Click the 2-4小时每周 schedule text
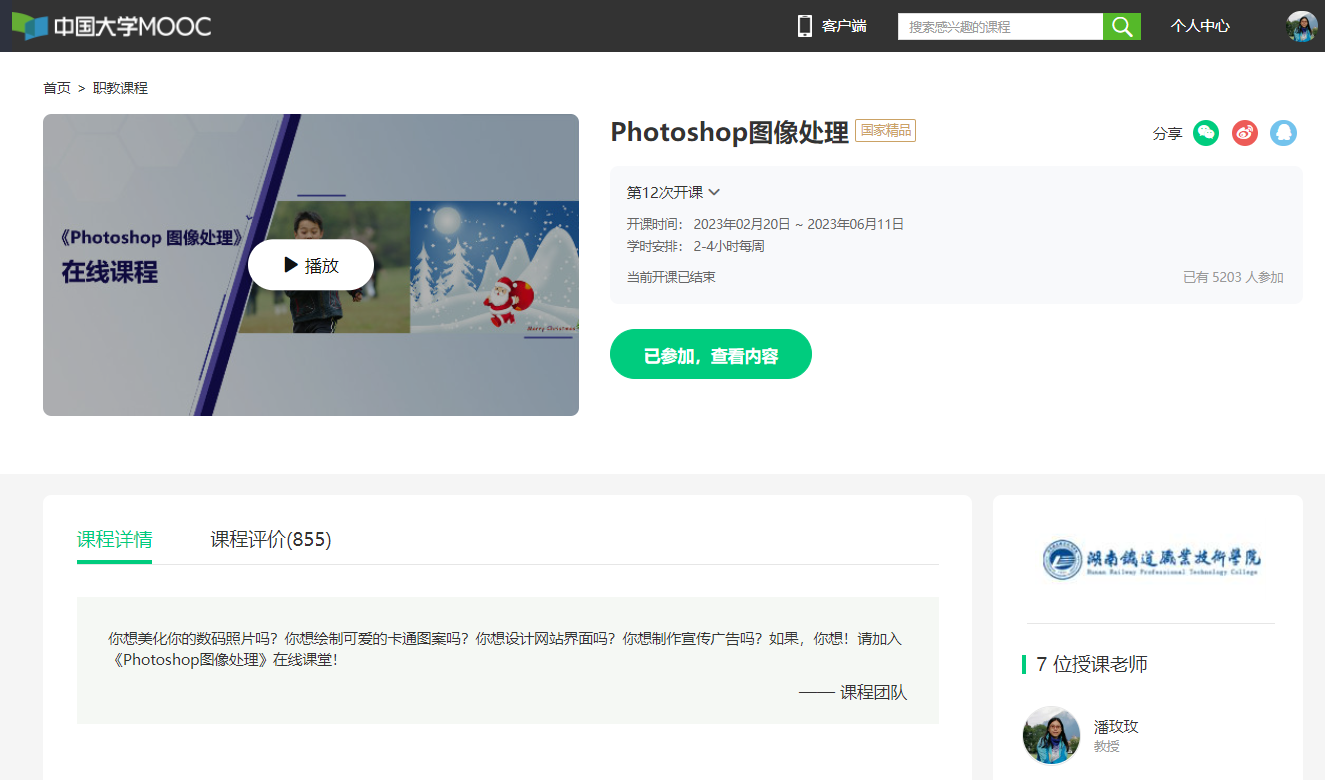Screen dimensions: 1325x780 point(729,246)
